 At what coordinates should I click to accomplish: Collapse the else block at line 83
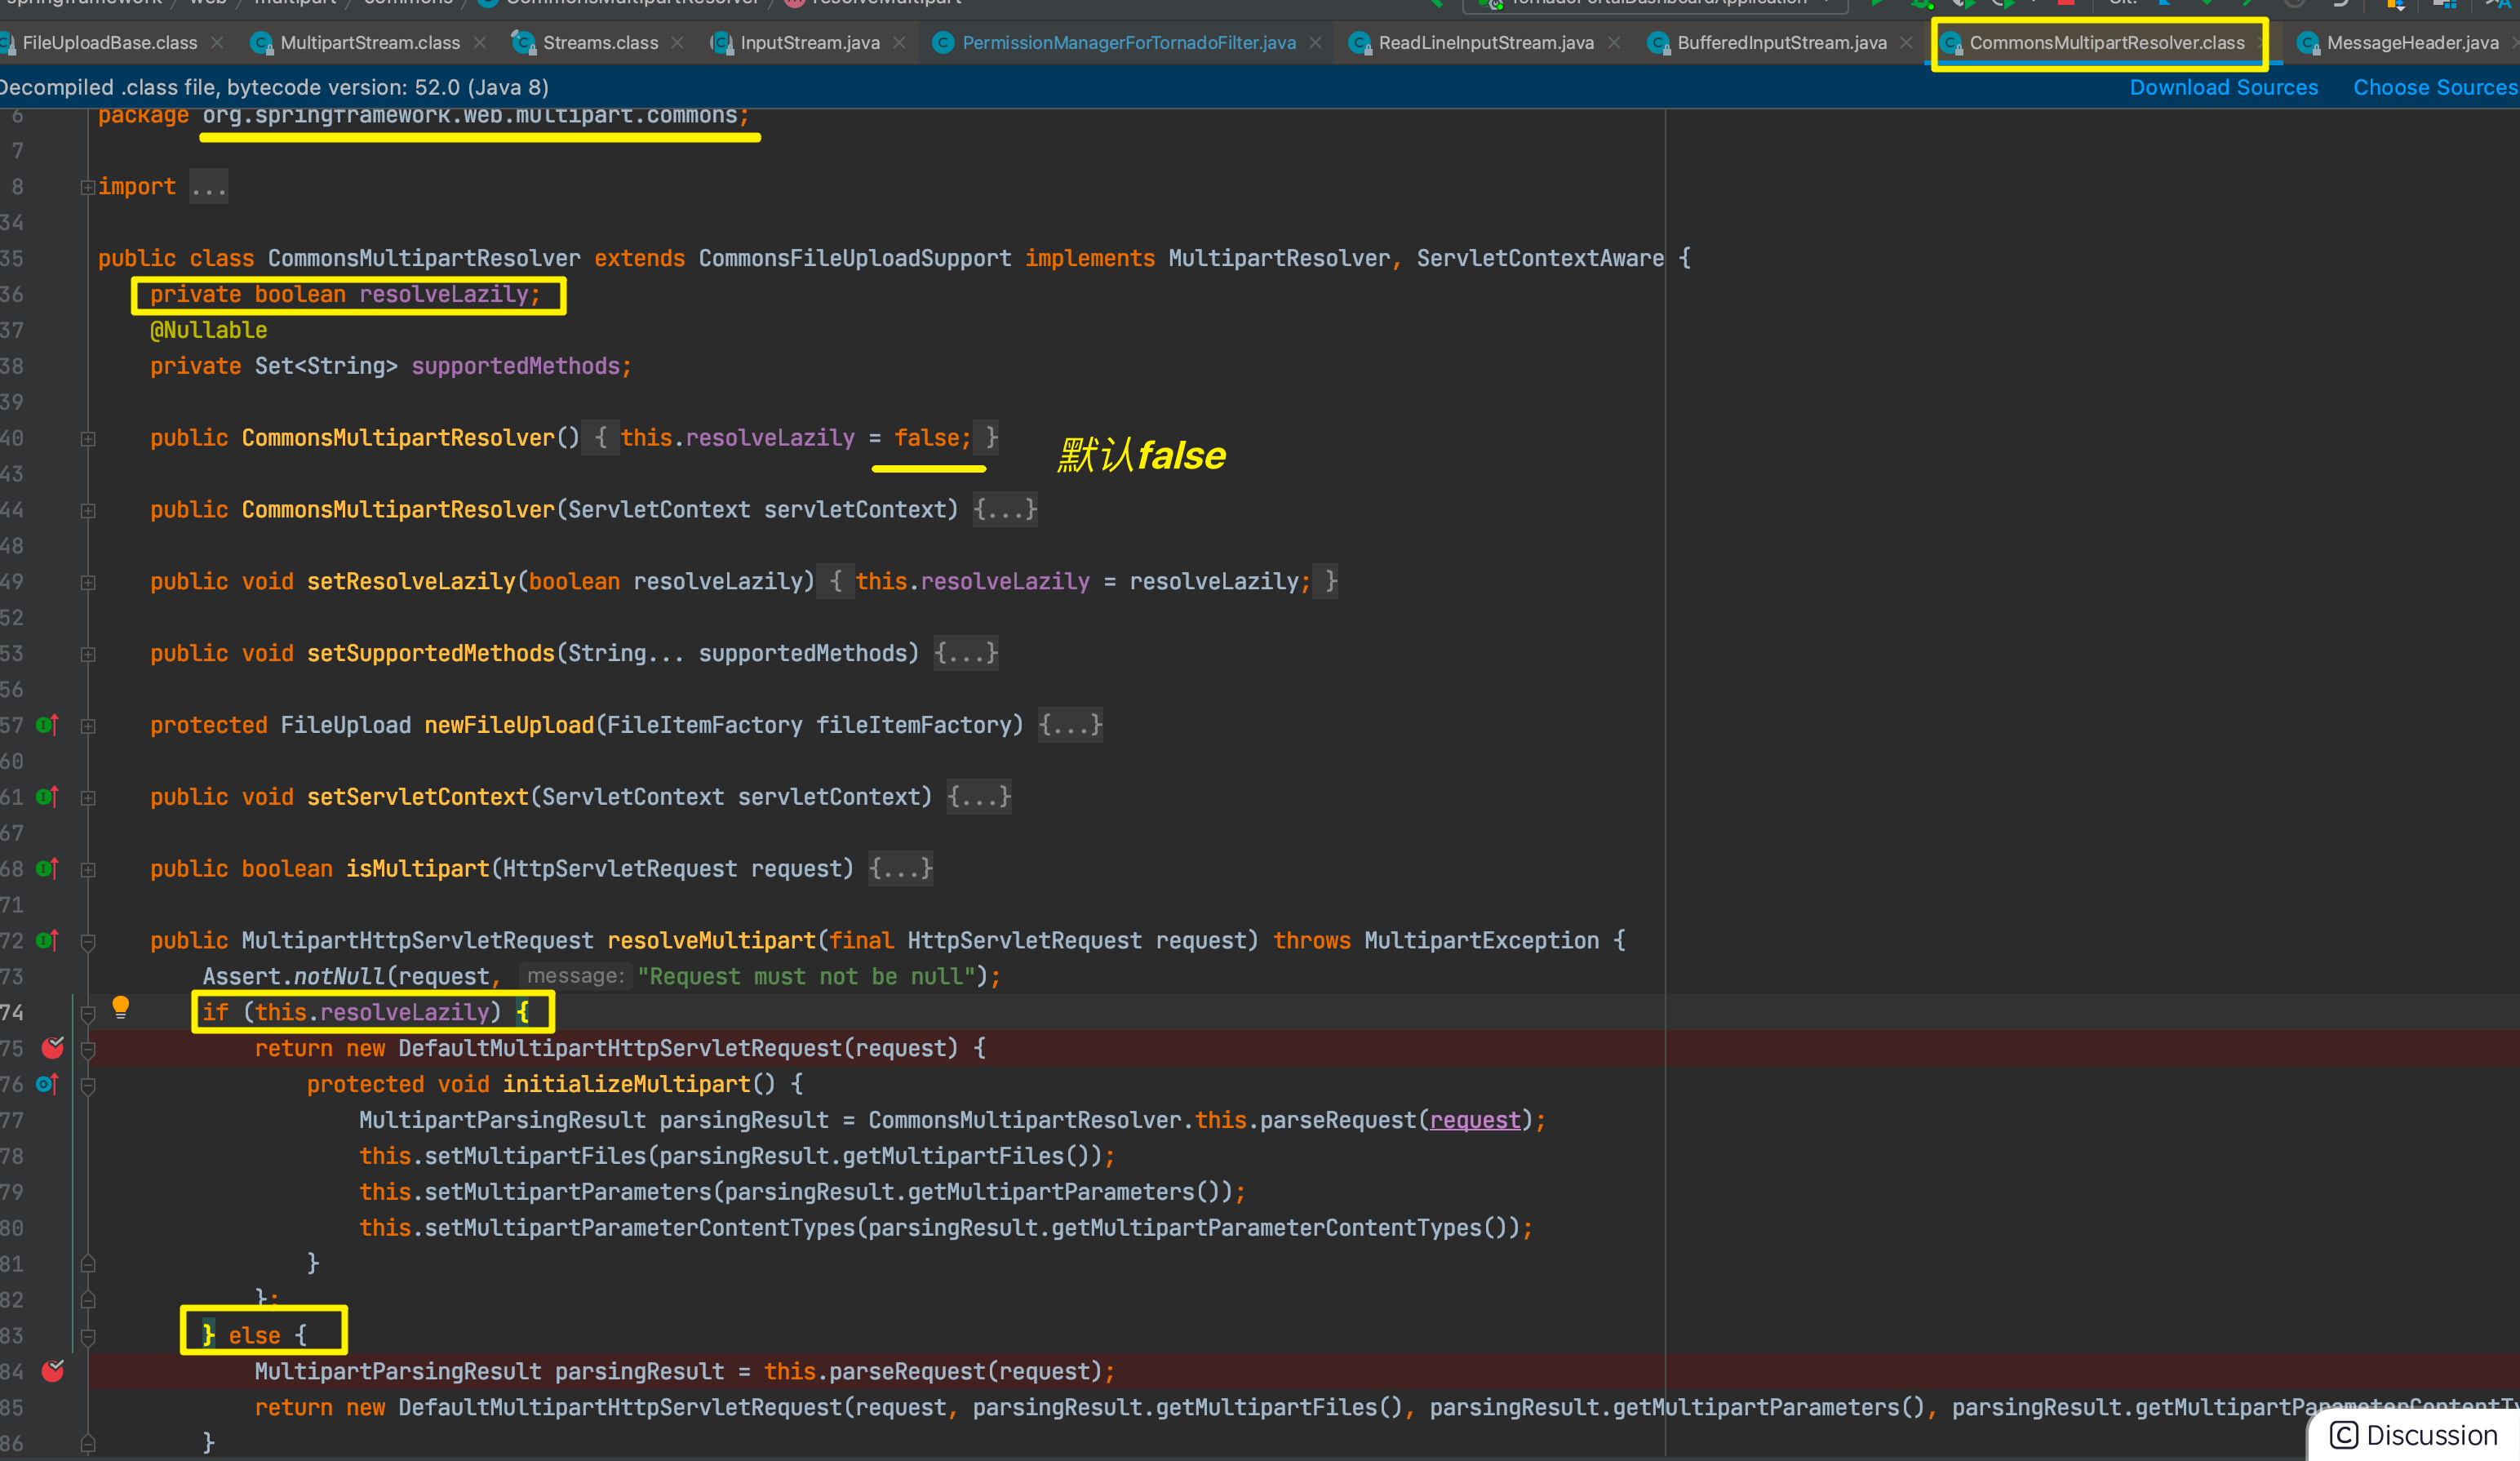pos(88,1336)
